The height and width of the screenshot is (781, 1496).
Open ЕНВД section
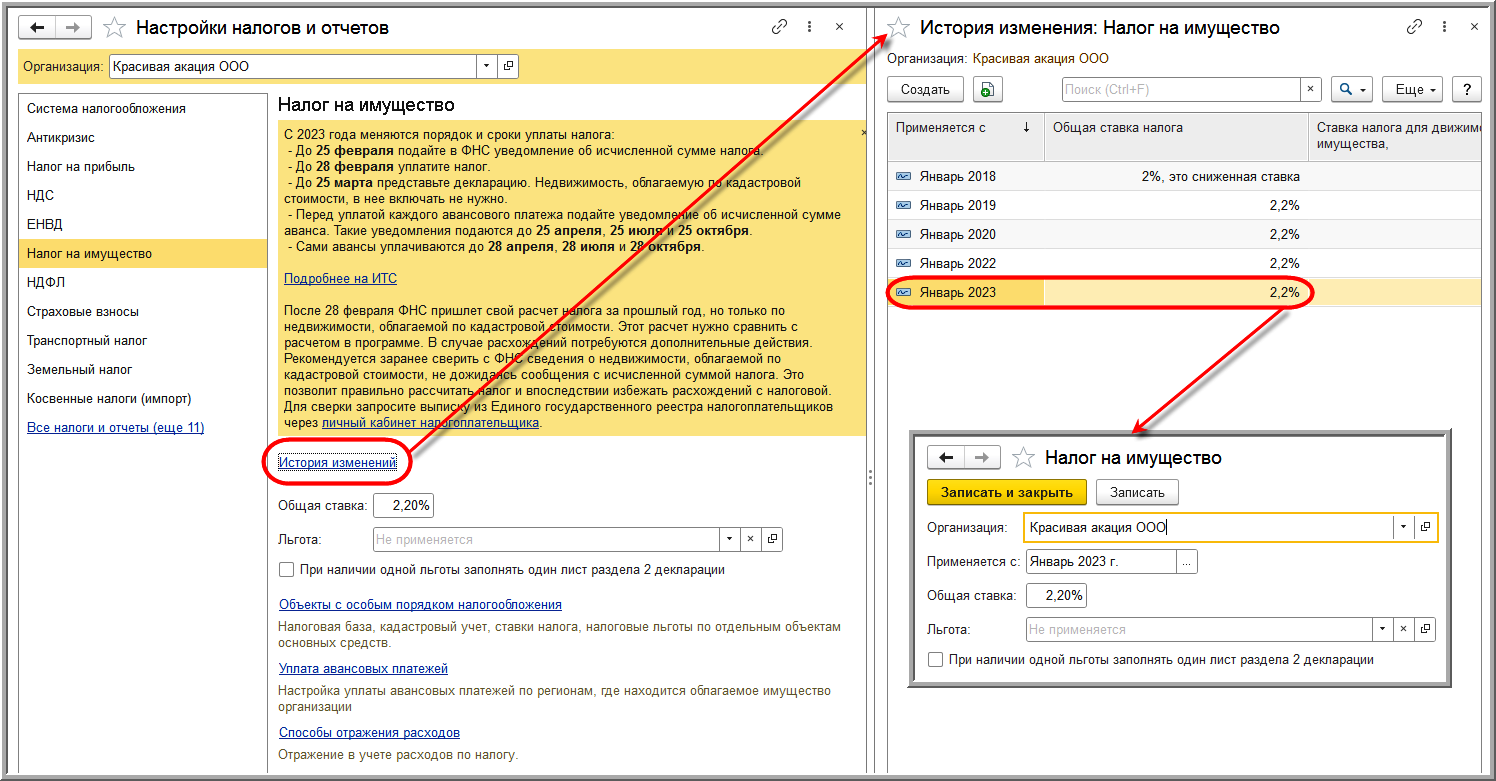point(143,224)
